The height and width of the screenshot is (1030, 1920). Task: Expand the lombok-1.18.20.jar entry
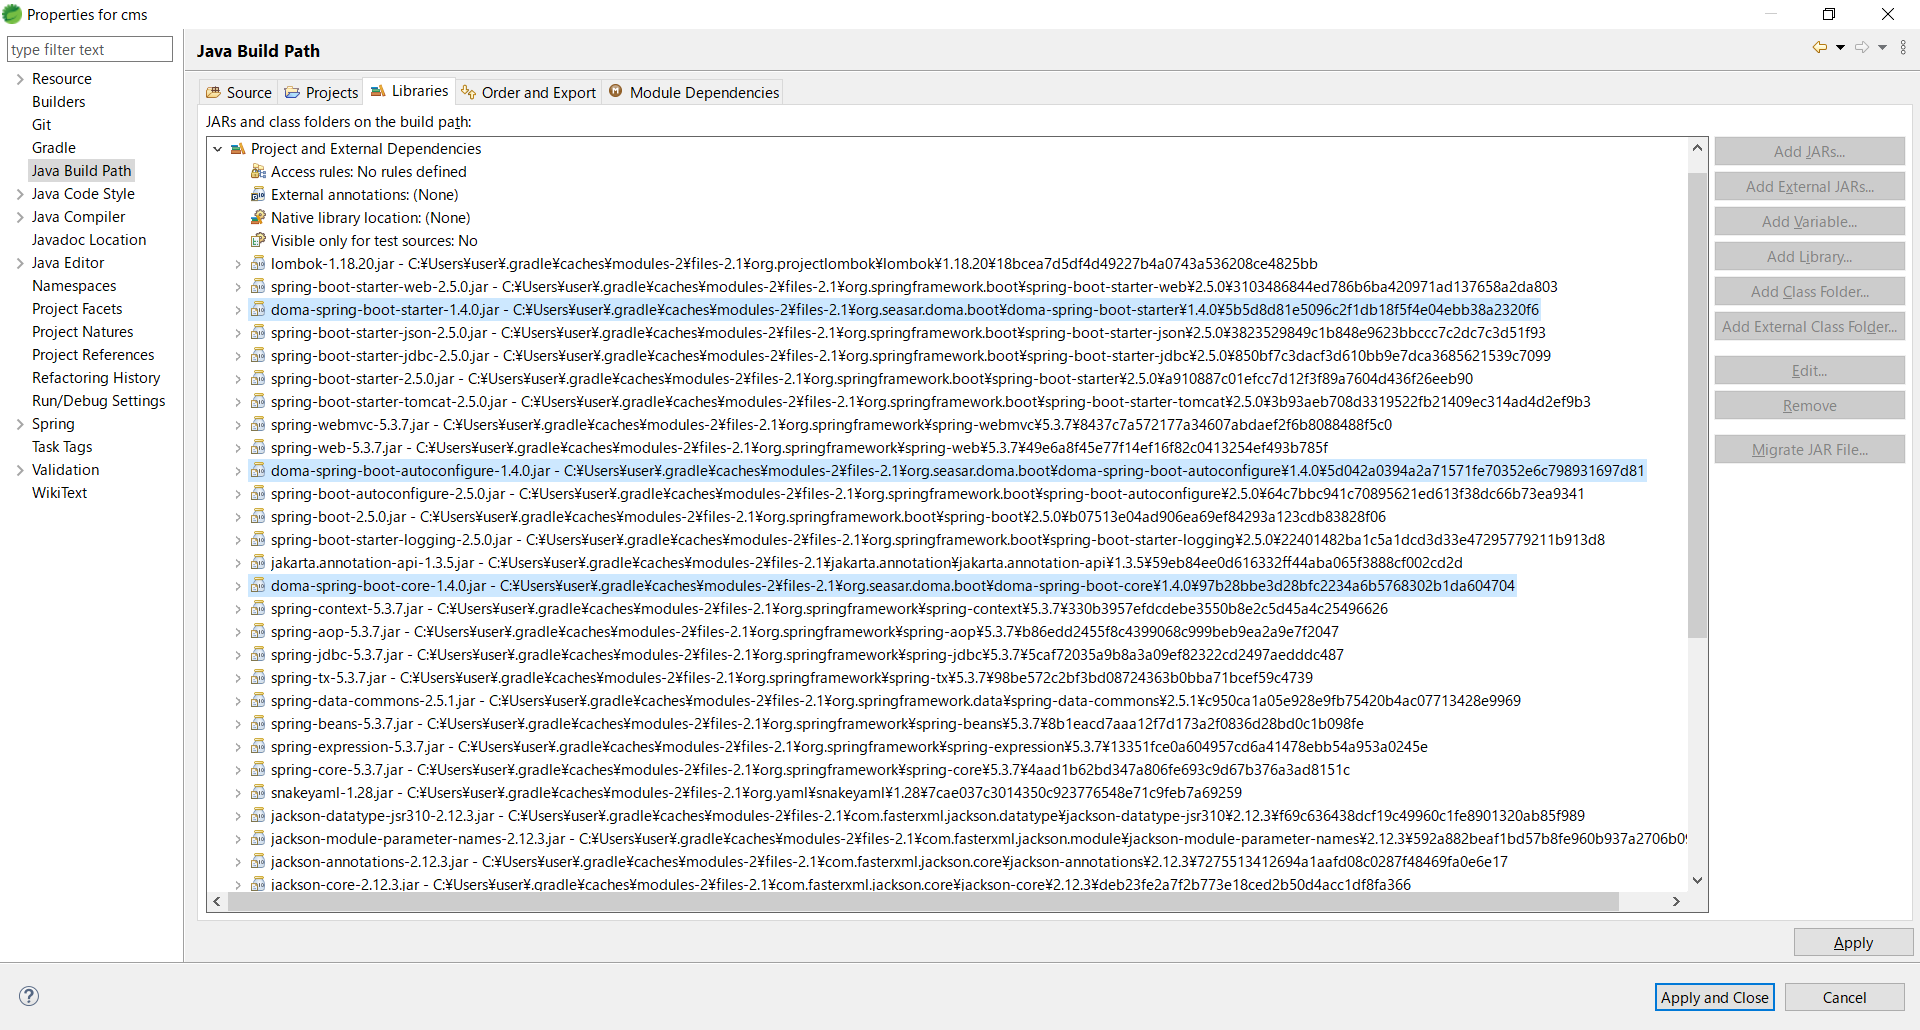237,264
